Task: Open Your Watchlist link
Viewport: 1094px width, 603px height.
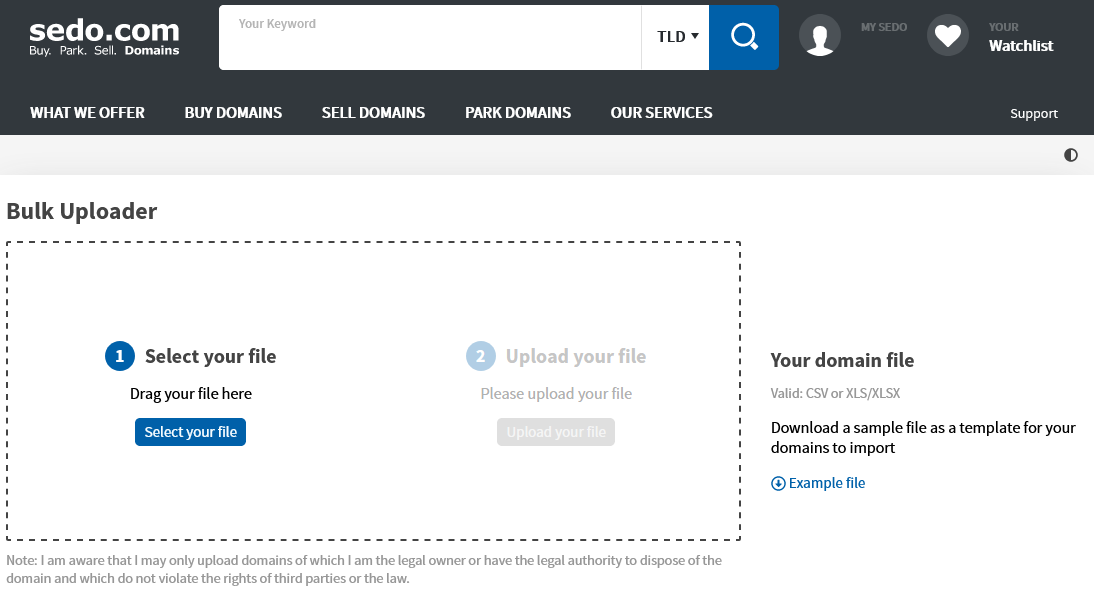Action: [x=1021, y=38]
